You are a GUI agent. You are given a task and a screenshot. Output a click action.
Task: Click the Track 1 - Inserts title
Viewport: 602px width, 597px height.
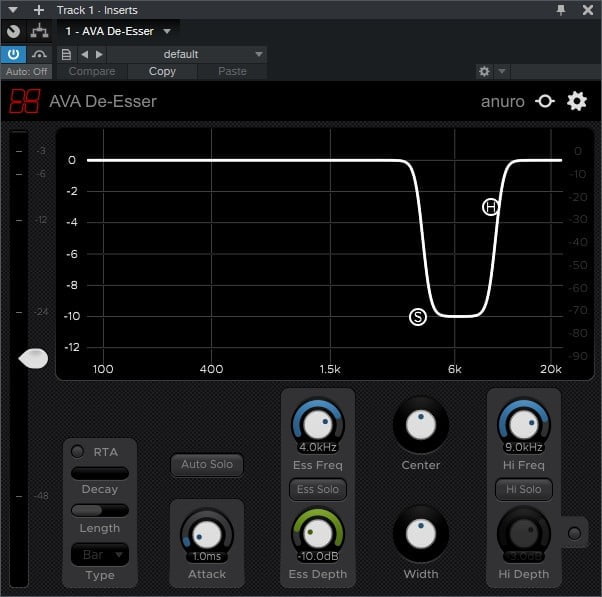[97, 10]
